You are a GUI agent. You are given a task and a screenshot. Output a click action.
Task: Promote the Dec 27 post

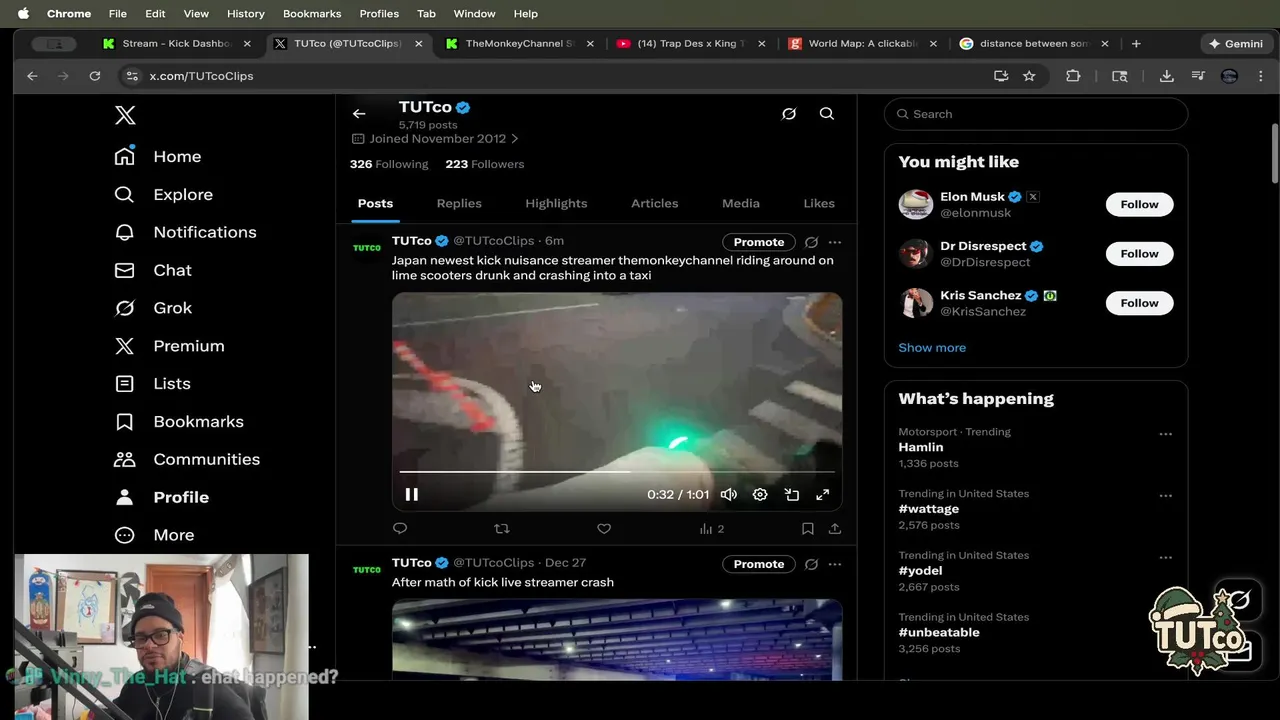pyautogui.click(x=759, y=564)
